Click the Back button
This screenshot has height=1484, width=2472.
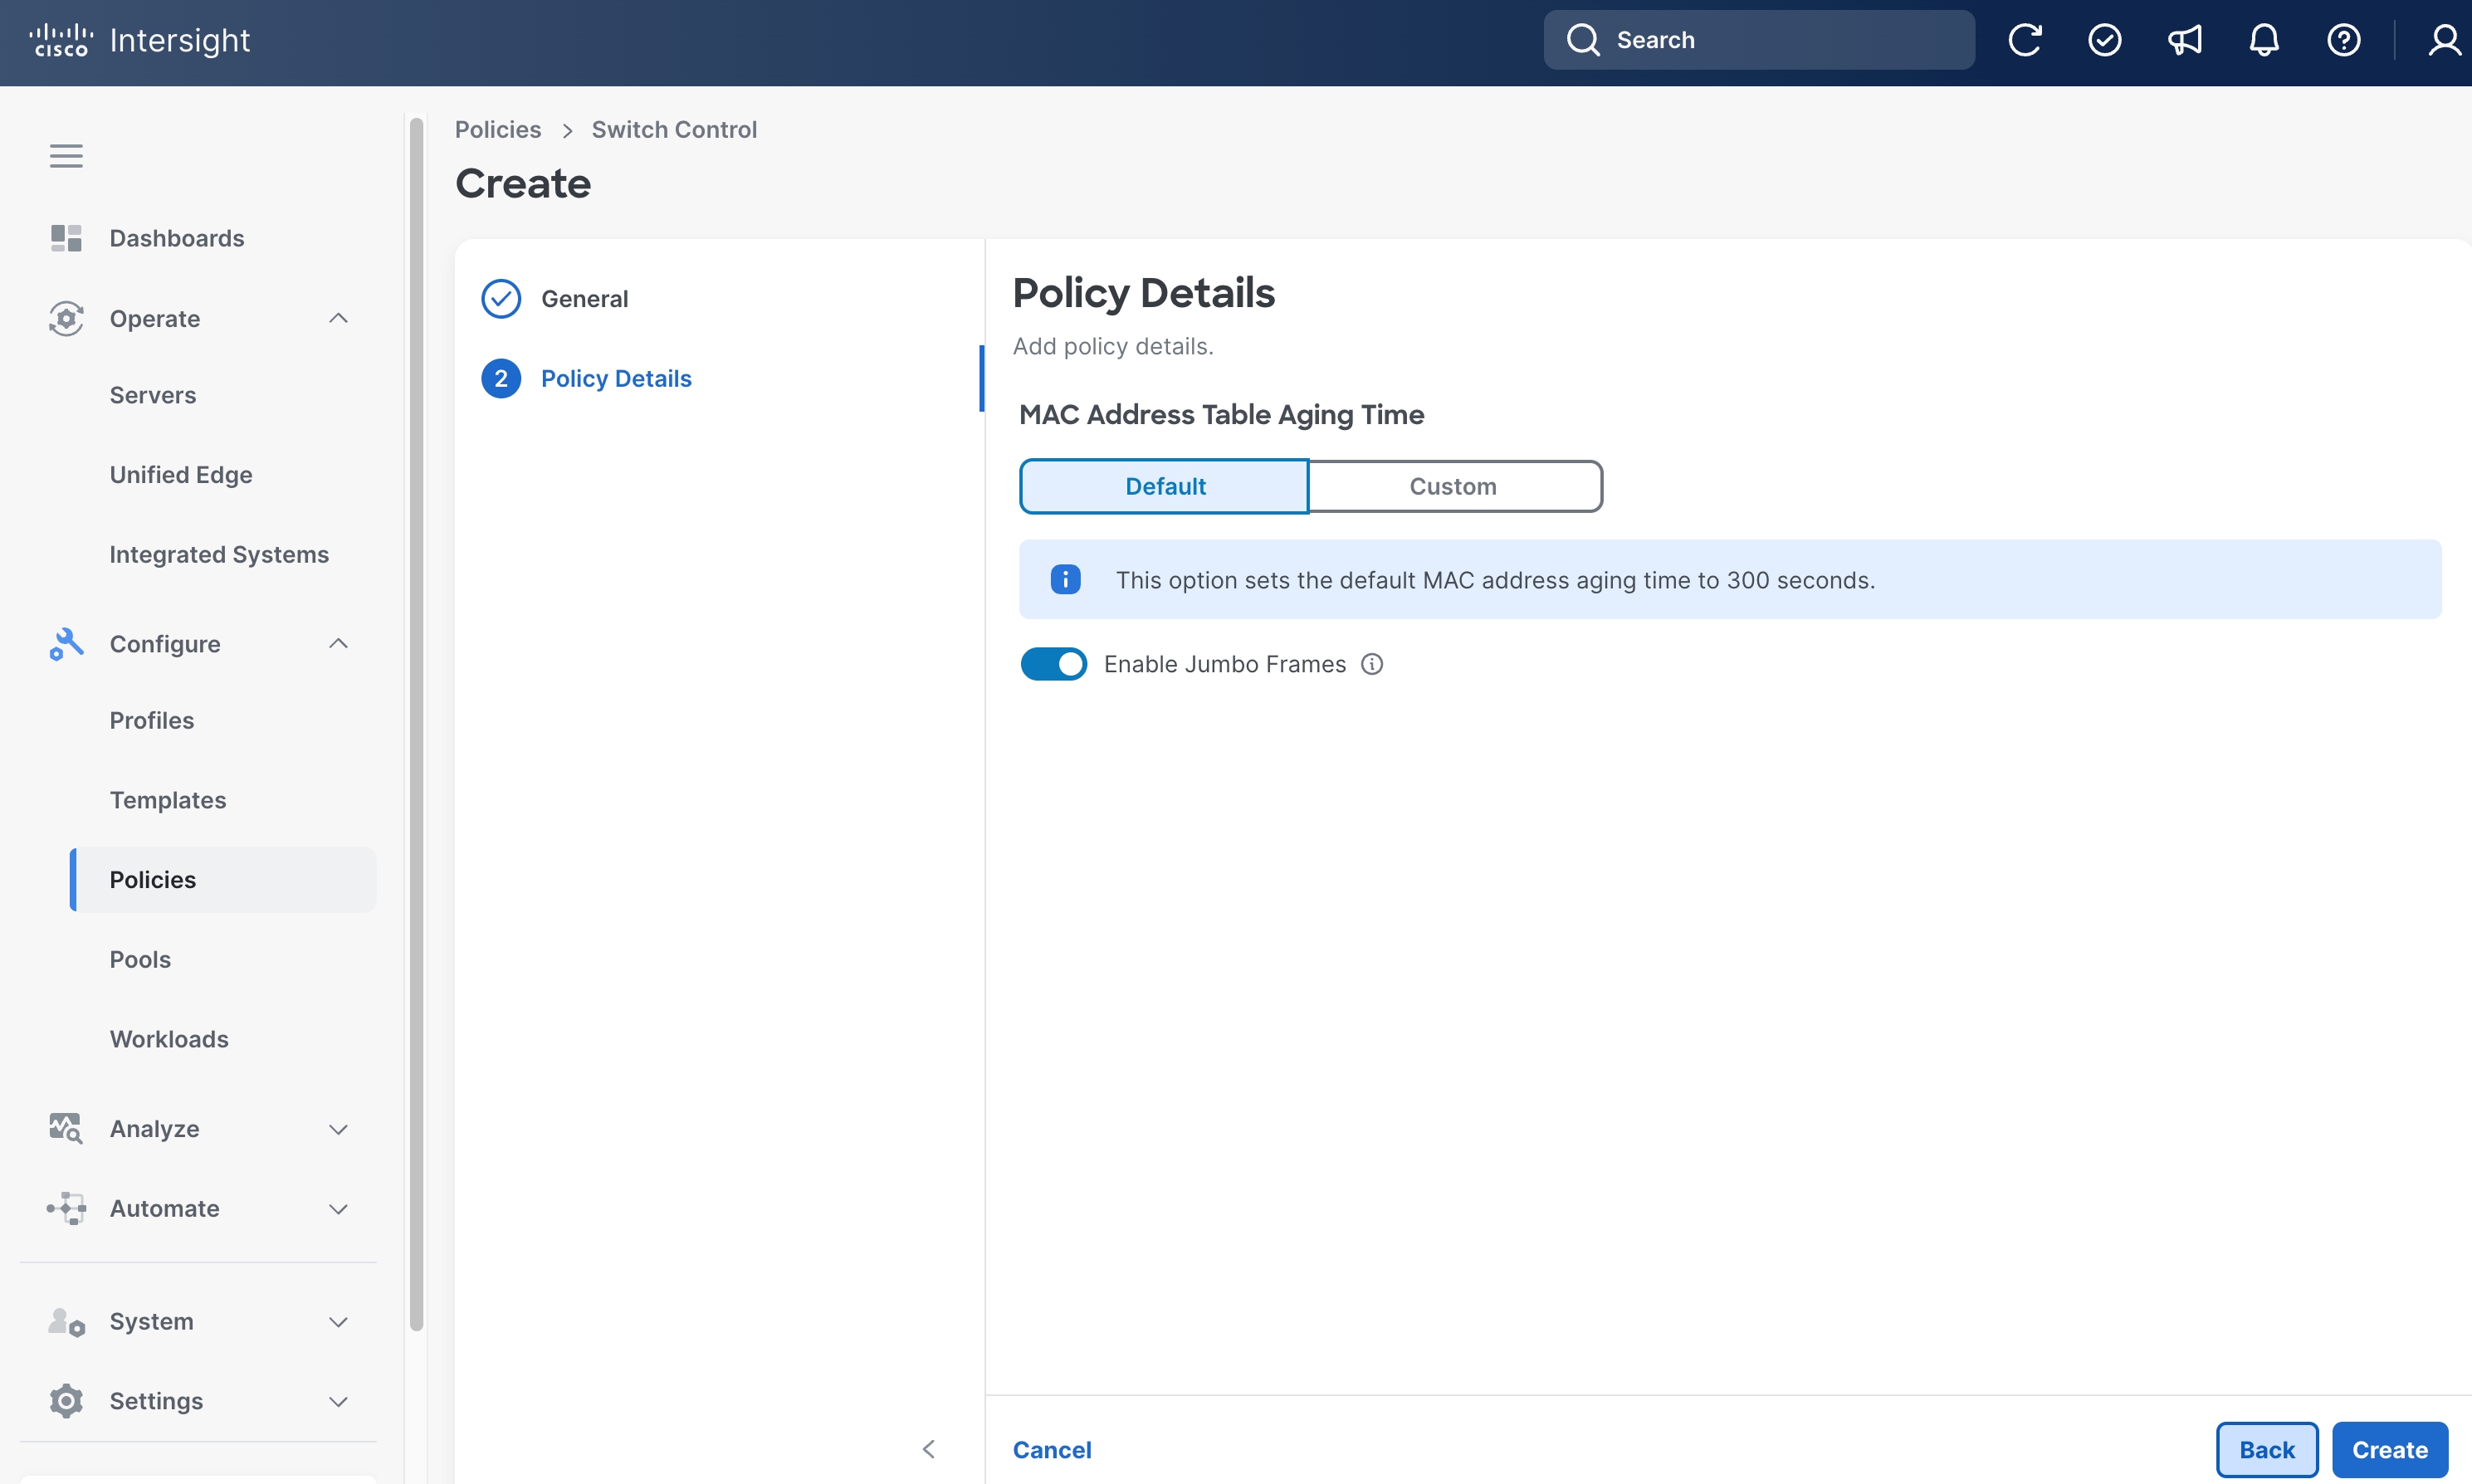tap(2267, 1449)
